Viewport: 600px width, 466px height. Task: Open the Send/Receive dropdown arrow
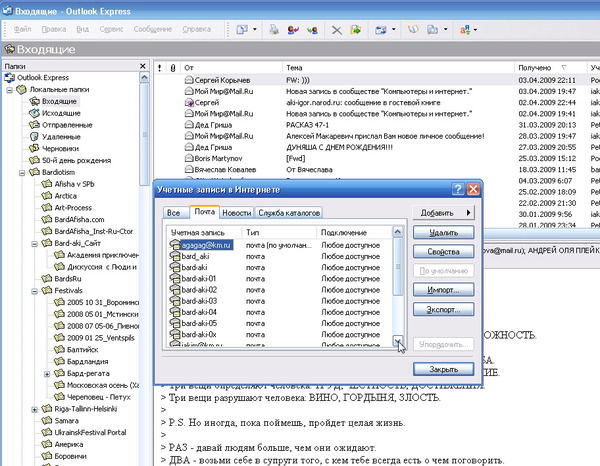coord(394,29)
